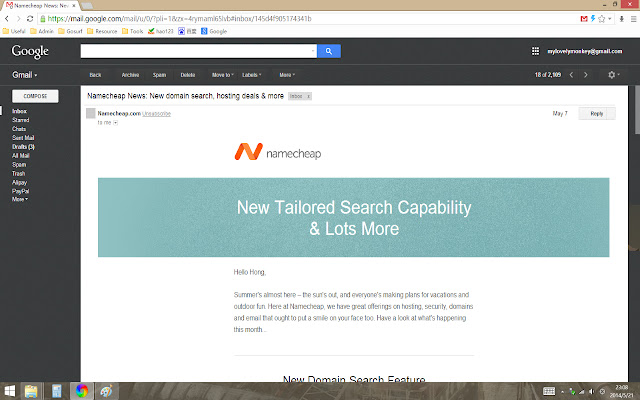Open reply options arrow beside Reply
Screen dimensions: 640x400
(x=611, y=113)
